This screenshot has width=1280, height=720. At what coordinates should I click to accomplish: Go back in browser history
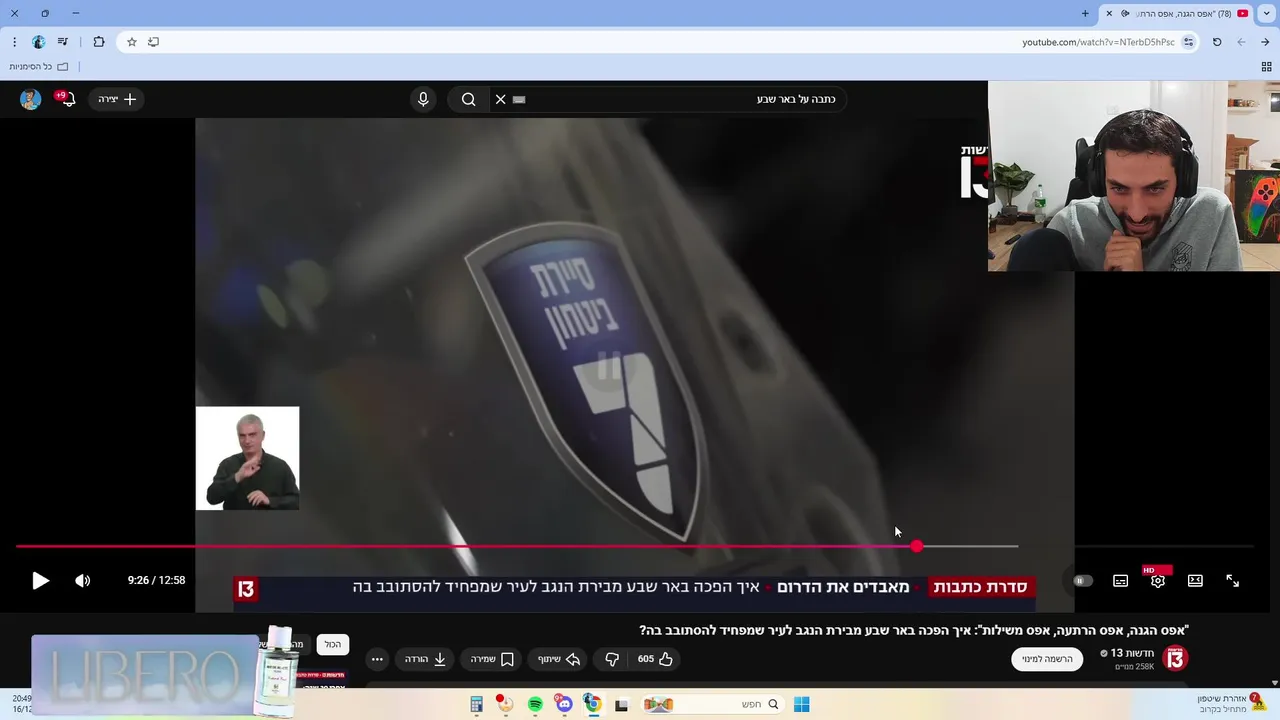click(1266, 42)
